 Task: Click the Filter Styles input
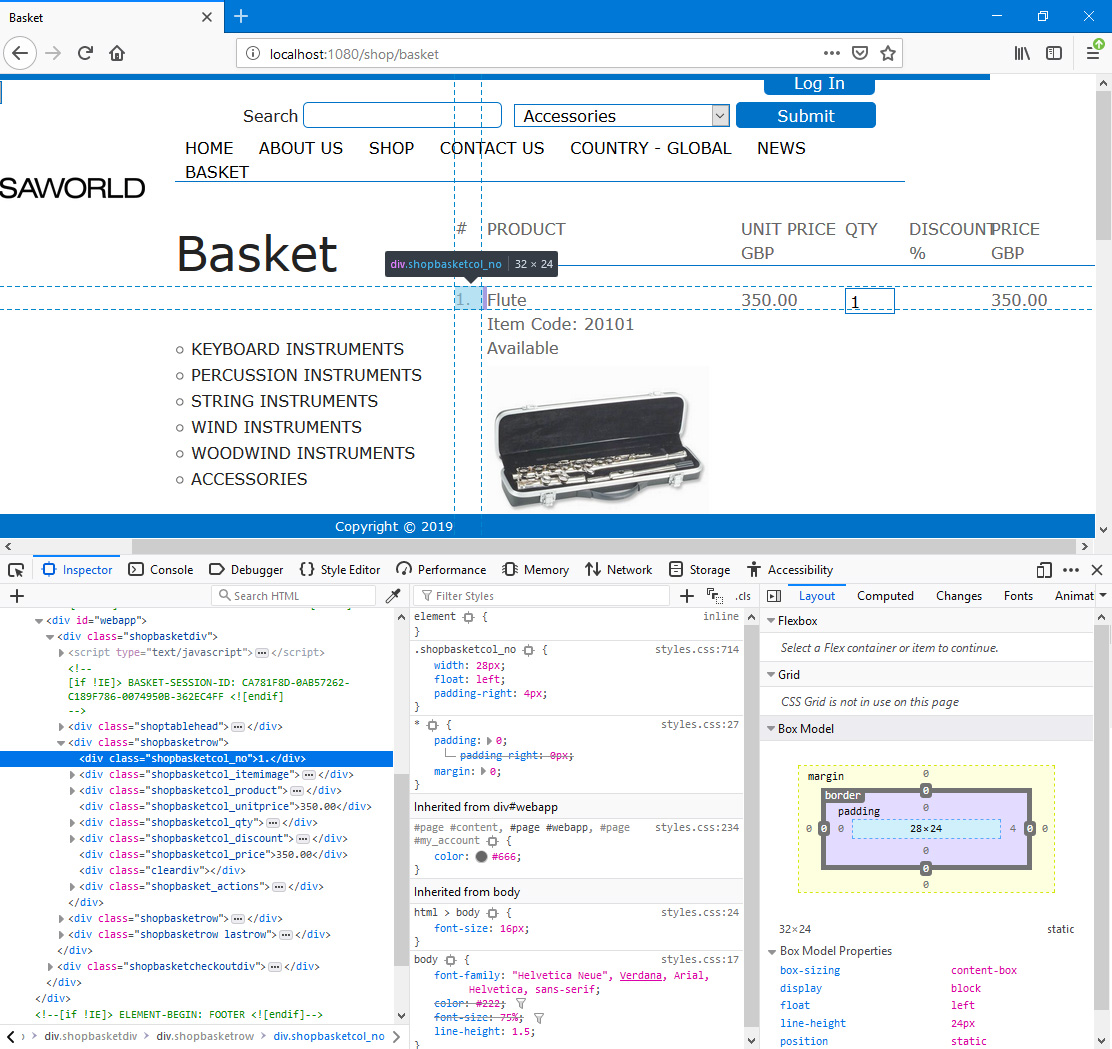point(543,596)
